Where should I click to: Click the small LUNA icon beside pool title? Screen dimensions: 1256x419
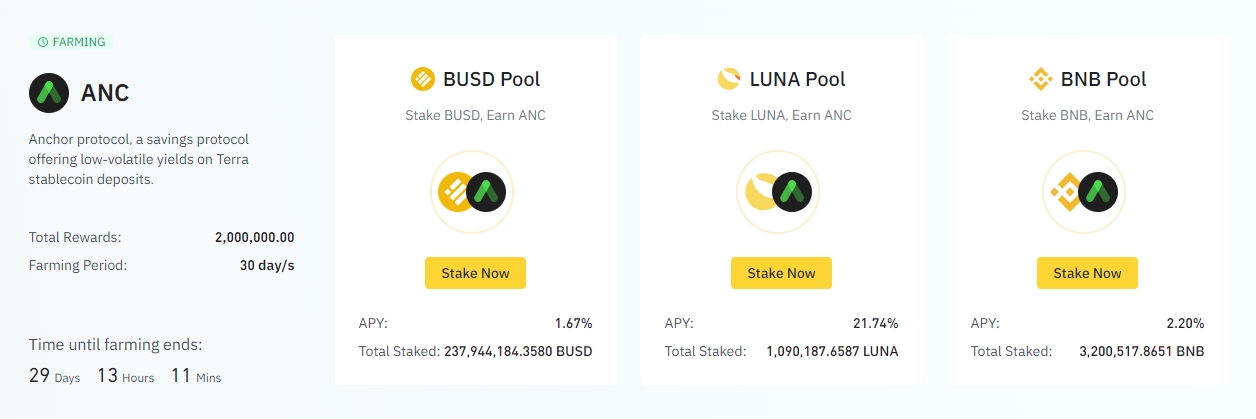(x=729, y=79)
